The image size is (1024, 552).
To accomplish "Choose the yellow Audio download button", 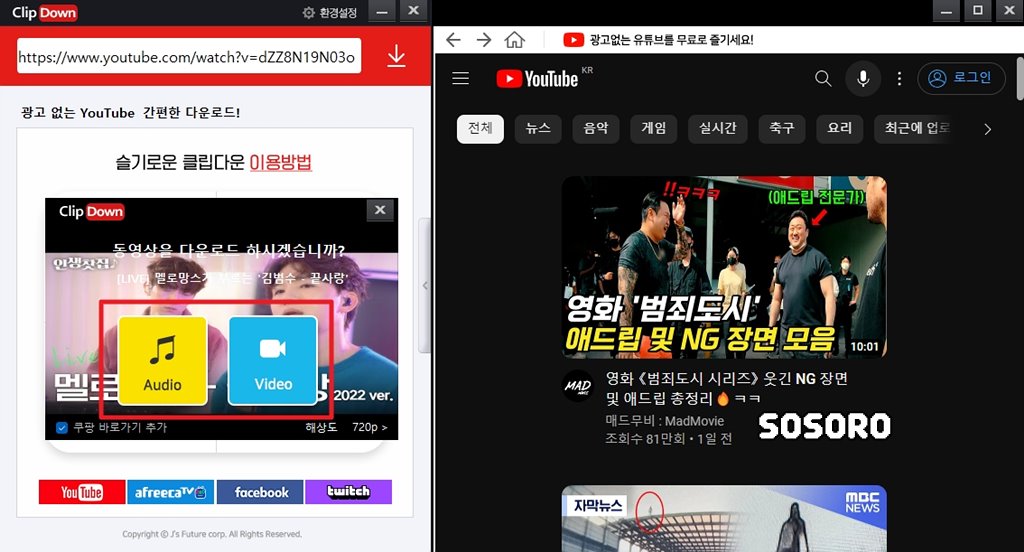I will (163, 360).
